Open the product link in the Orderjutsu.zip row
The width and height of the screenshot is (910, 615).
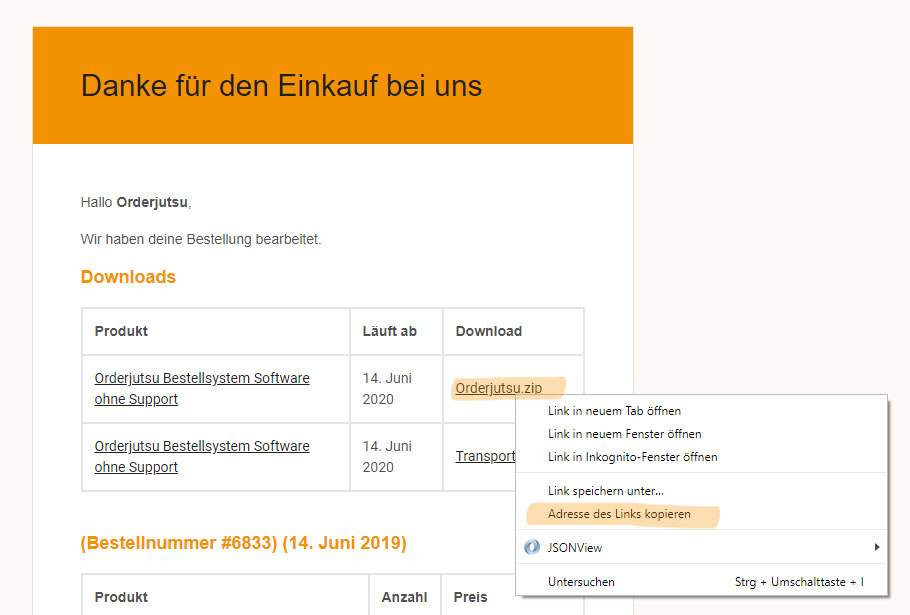[x=202, y=388]
